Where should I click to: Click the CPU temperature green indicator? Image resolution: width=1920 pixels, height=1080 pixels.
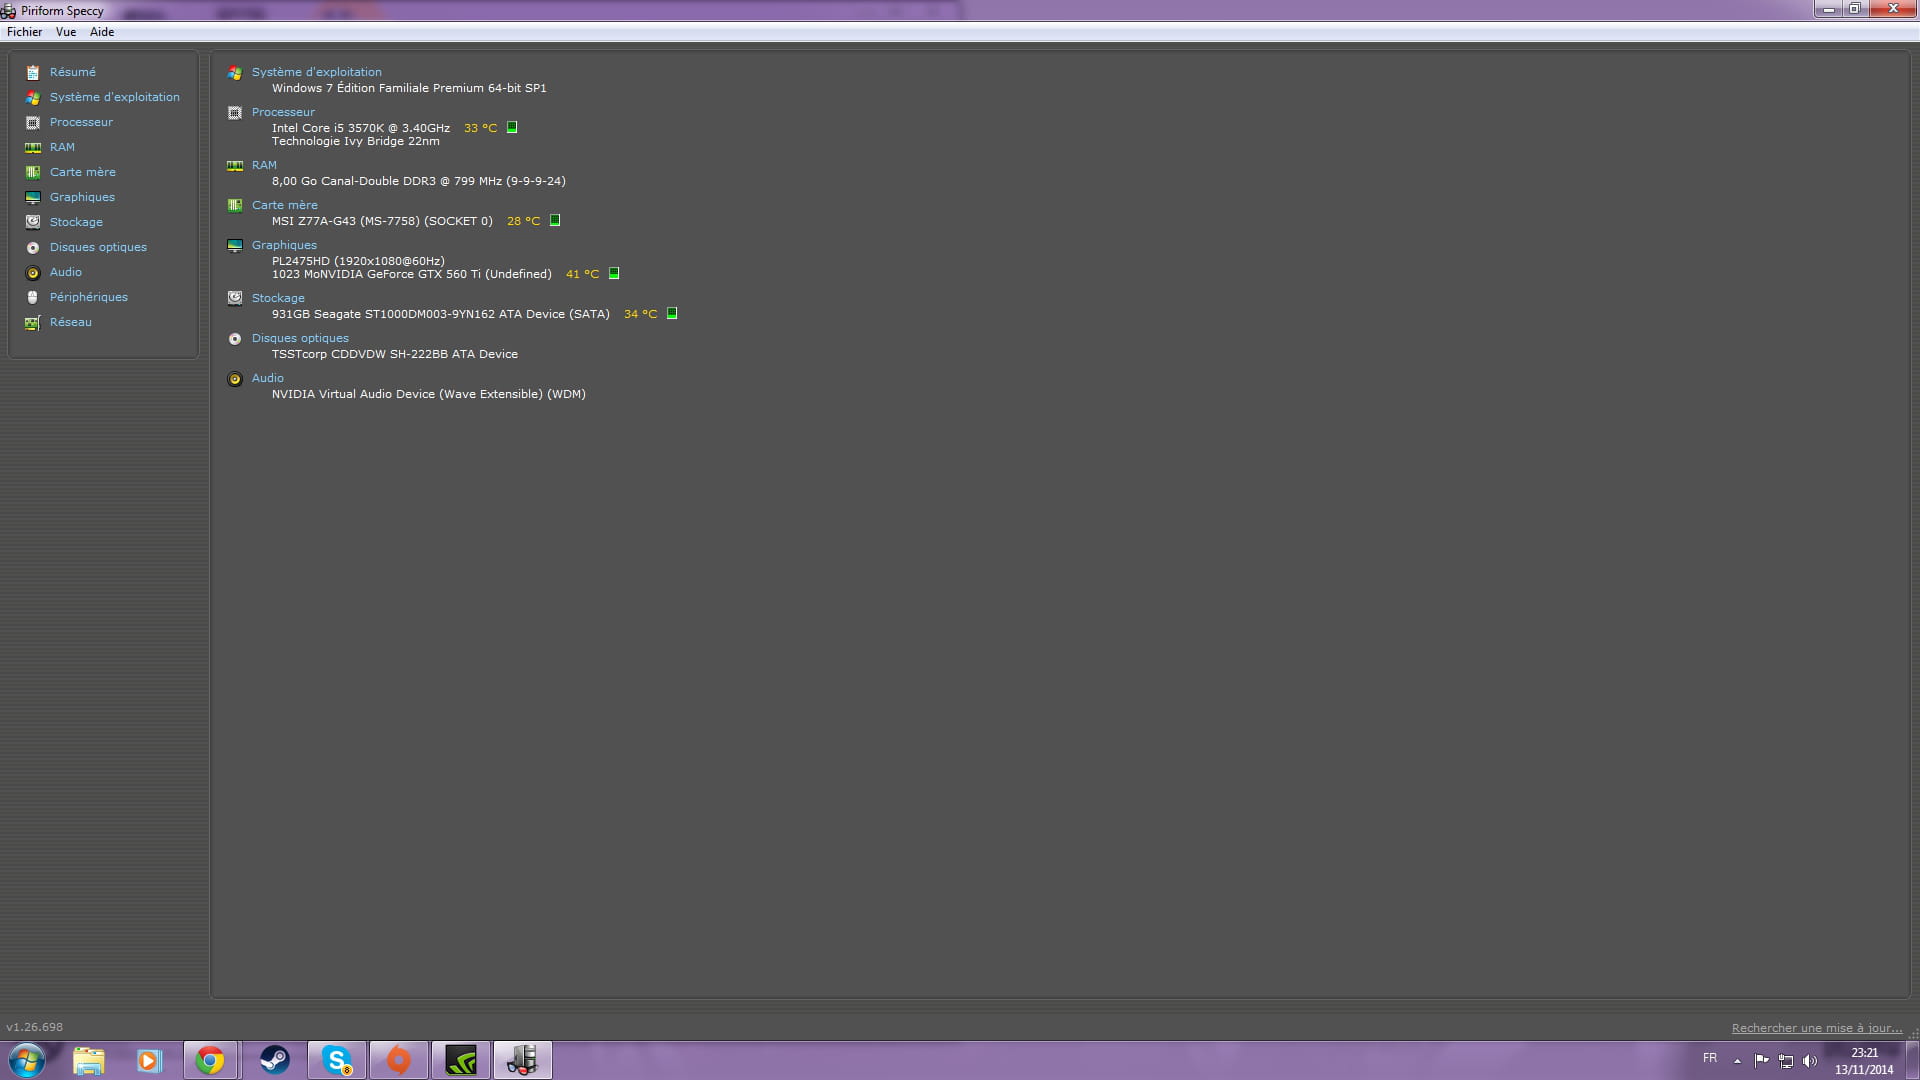tap(512, 128)
